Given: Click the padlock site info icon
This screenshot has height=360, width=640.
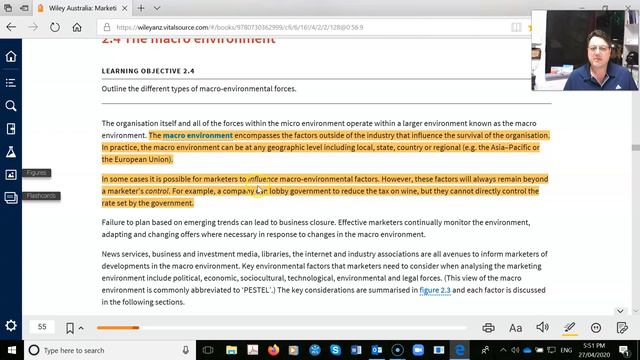Looking at the screenshot, I should point(107,27).
